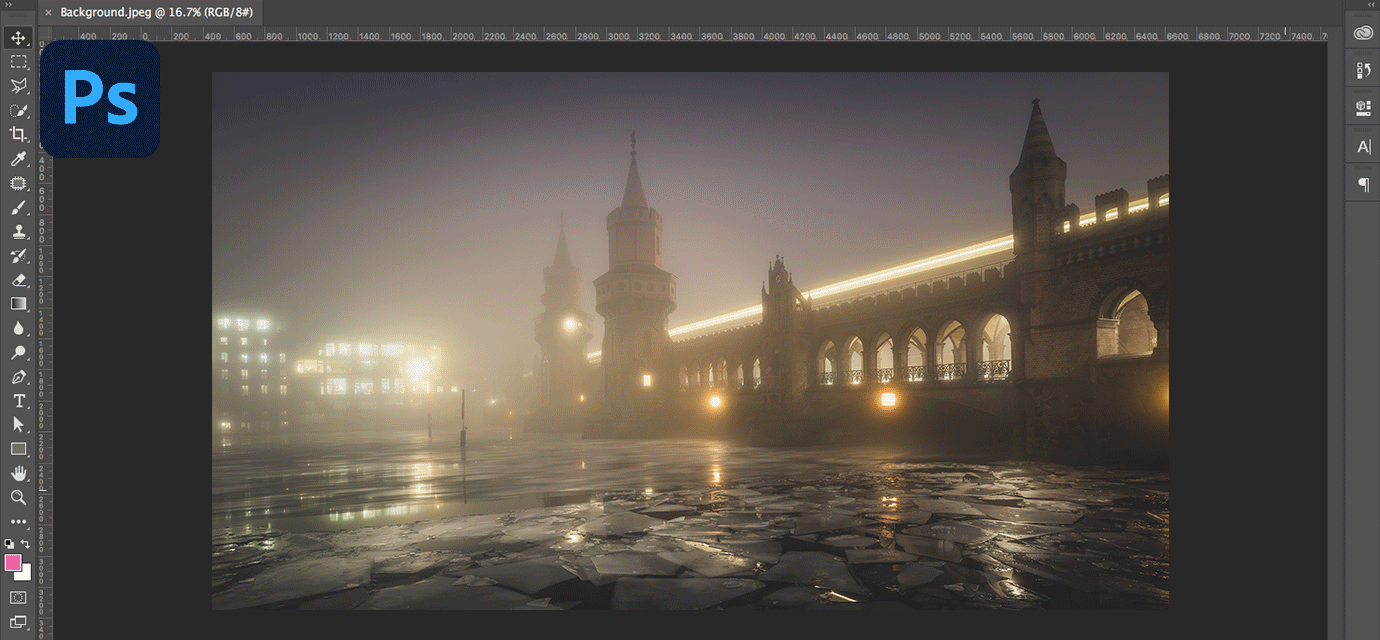Select the Blur tool

[x=18, y=328]
